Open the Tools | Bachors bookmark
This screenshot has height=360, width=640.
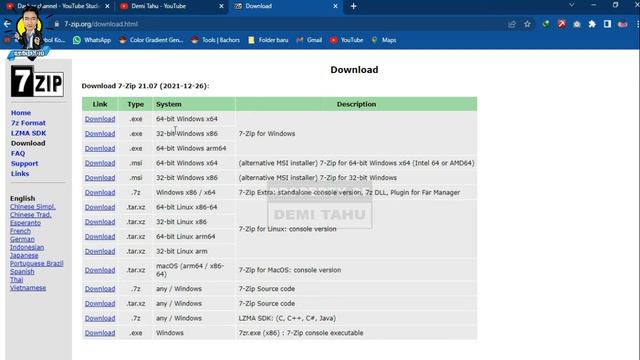(216, 40)
